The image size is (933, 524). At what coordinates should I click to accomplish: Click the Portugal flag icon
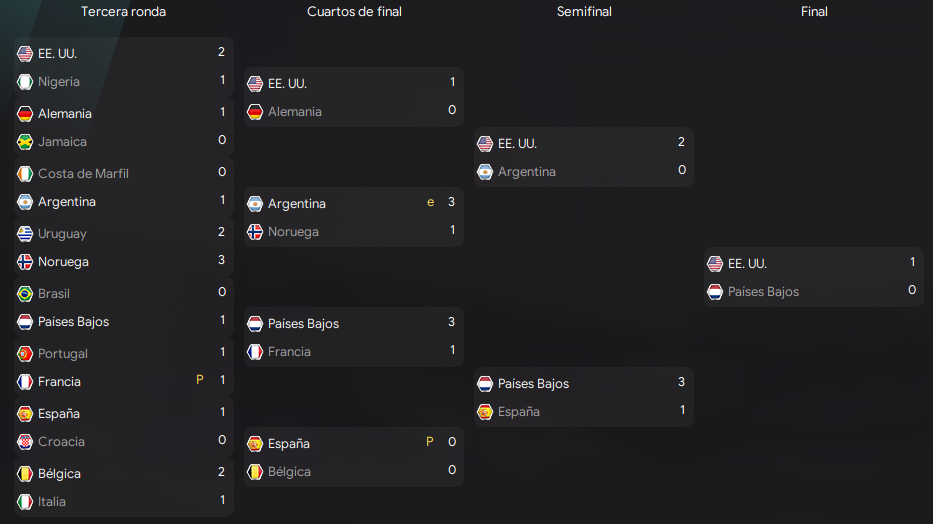tap(25, 354)
